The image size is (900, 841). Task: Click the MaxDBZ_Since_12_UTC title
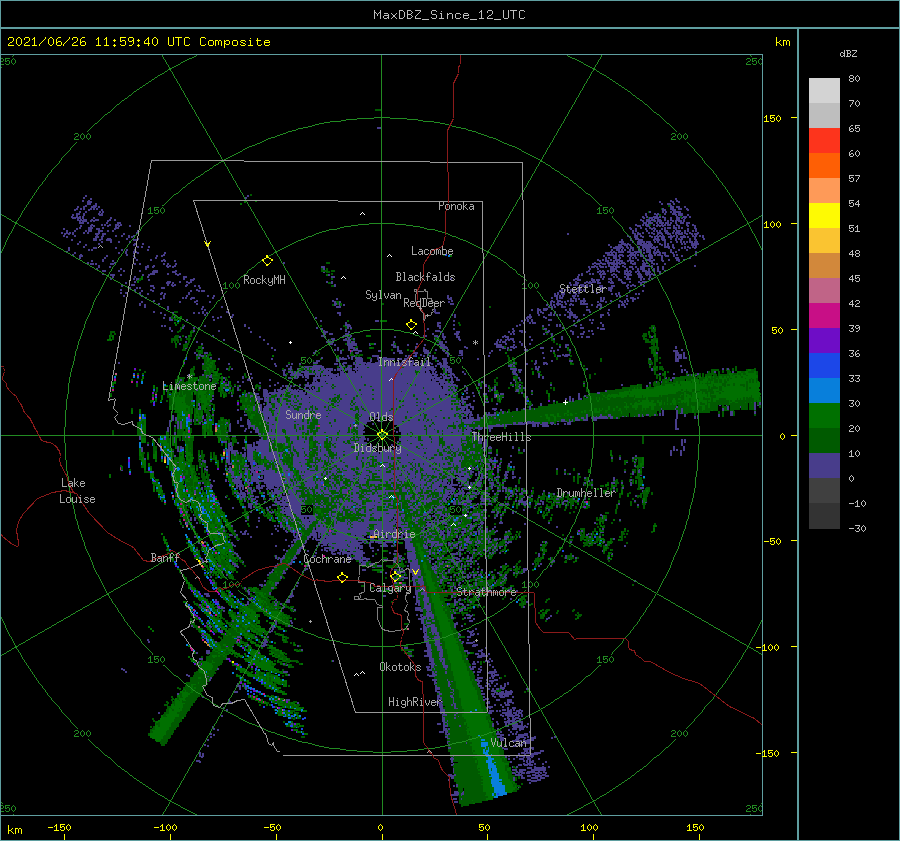(449, 15)
